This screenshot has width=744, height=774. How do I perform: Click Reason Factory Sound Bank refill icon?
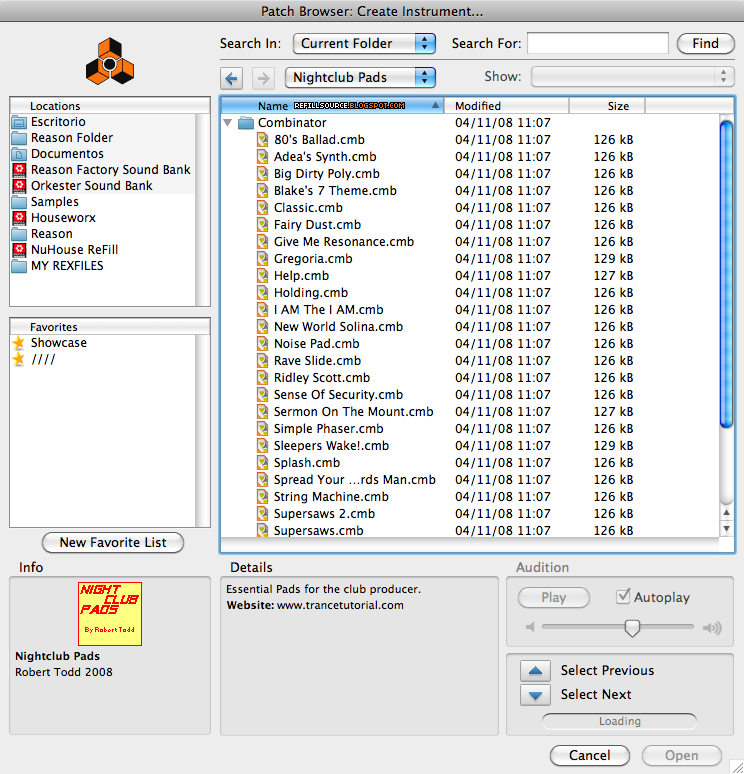pyautogui.click(x=19, y=170)
